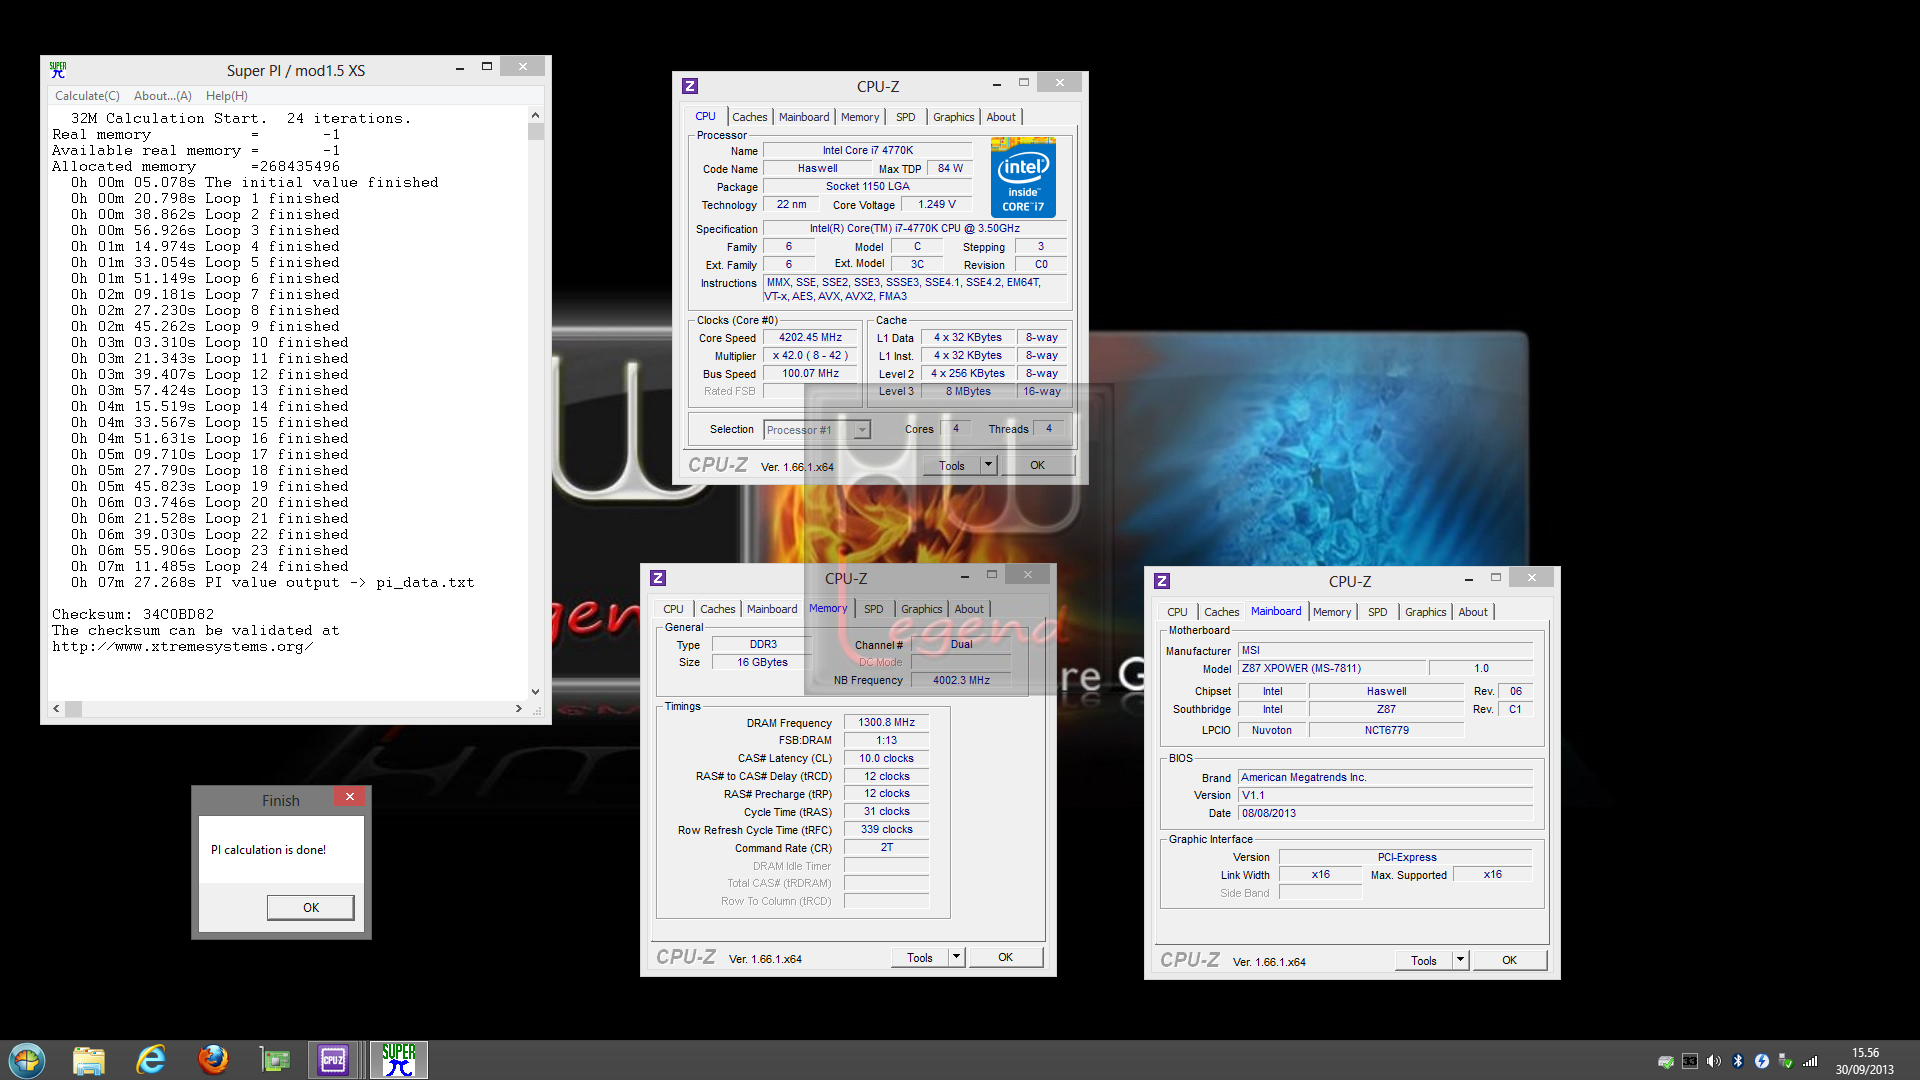Click the BIOS Date 08/08/2013 field

tap(1386, 813)
